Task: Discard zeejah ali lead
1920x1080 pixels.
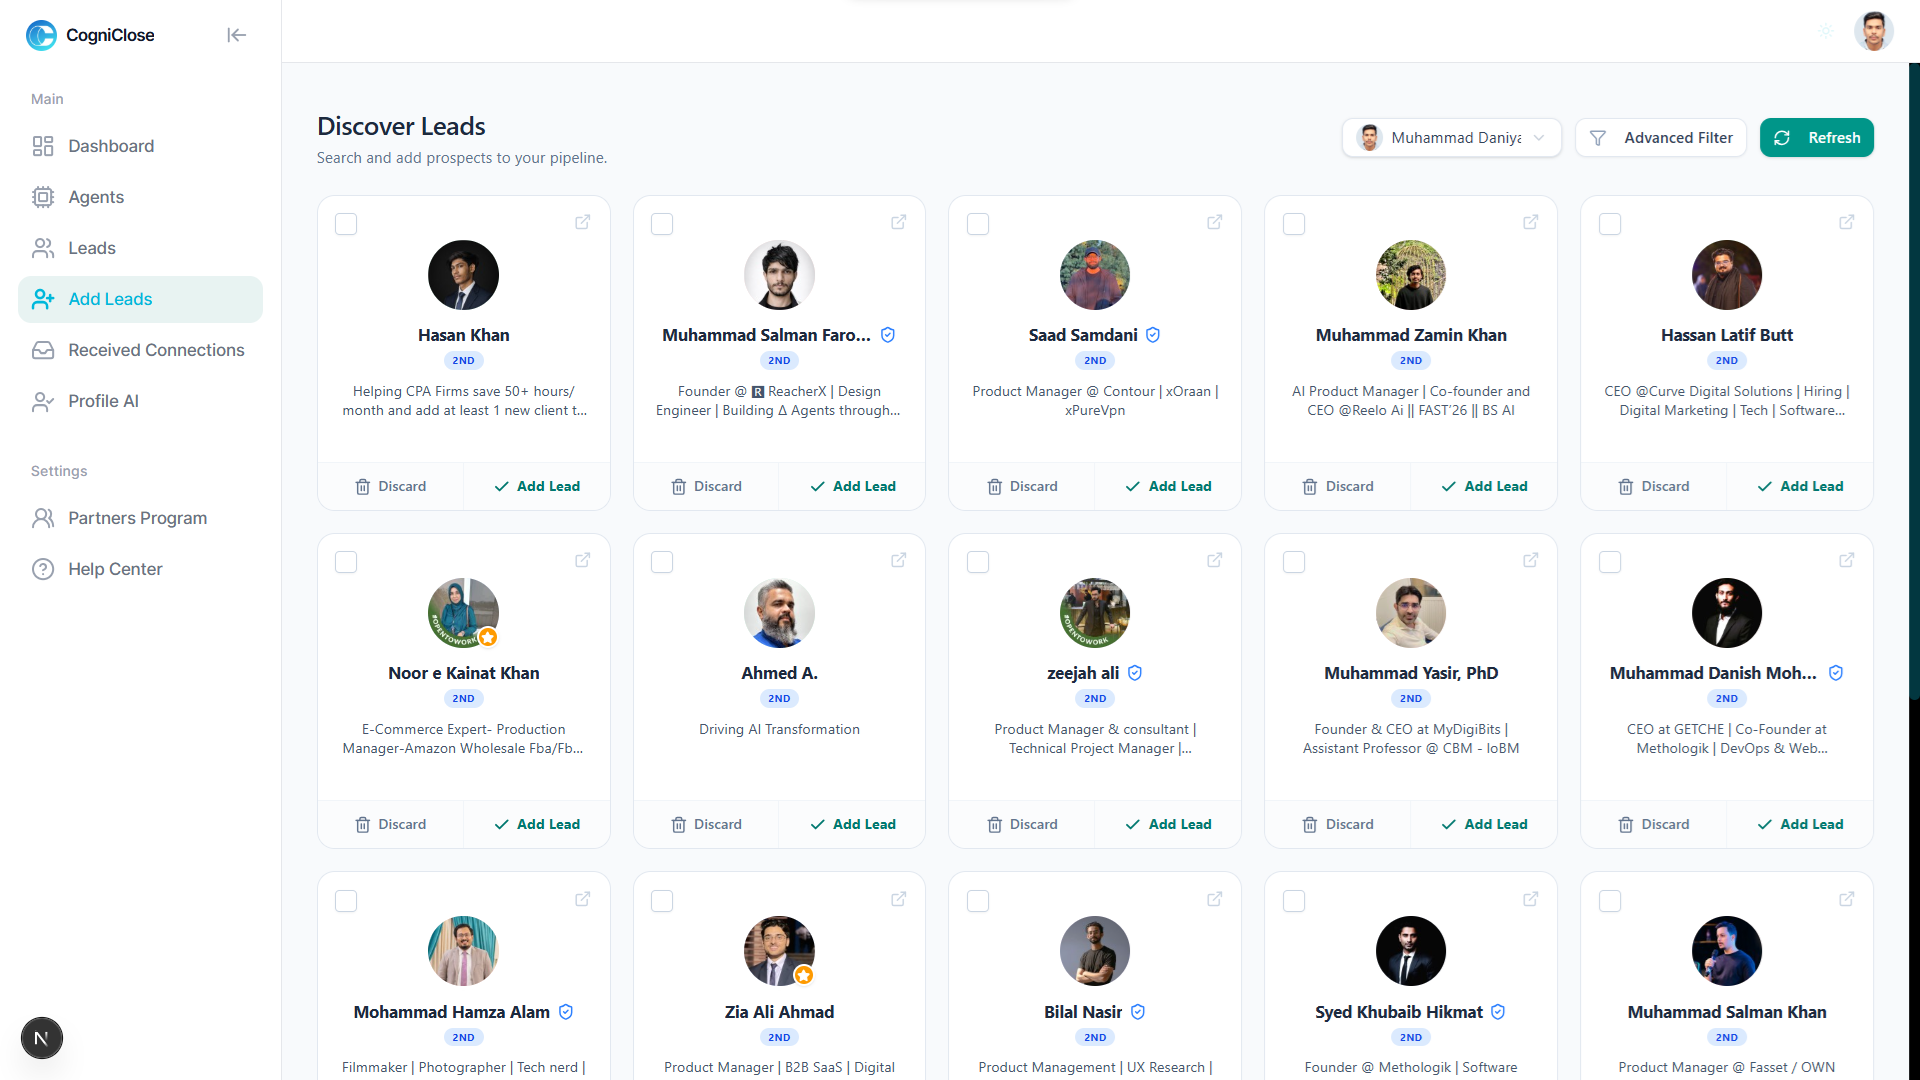Action: coord(1022,824)
